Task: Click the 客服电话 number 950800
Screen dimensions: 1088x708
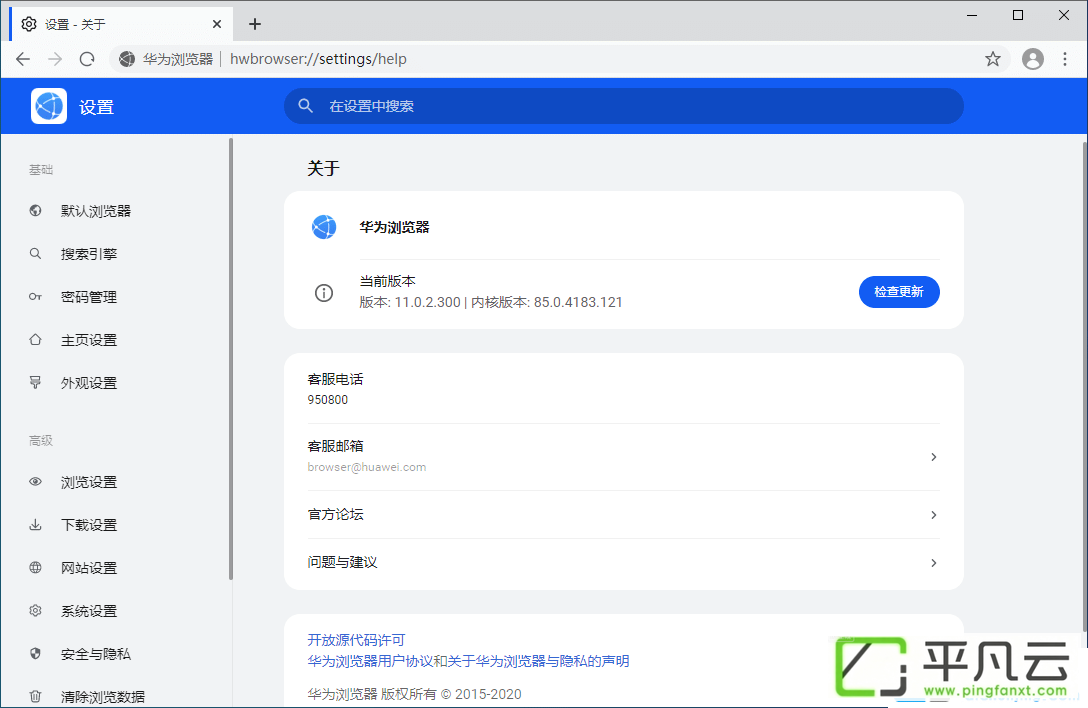Action: (328, 400)
